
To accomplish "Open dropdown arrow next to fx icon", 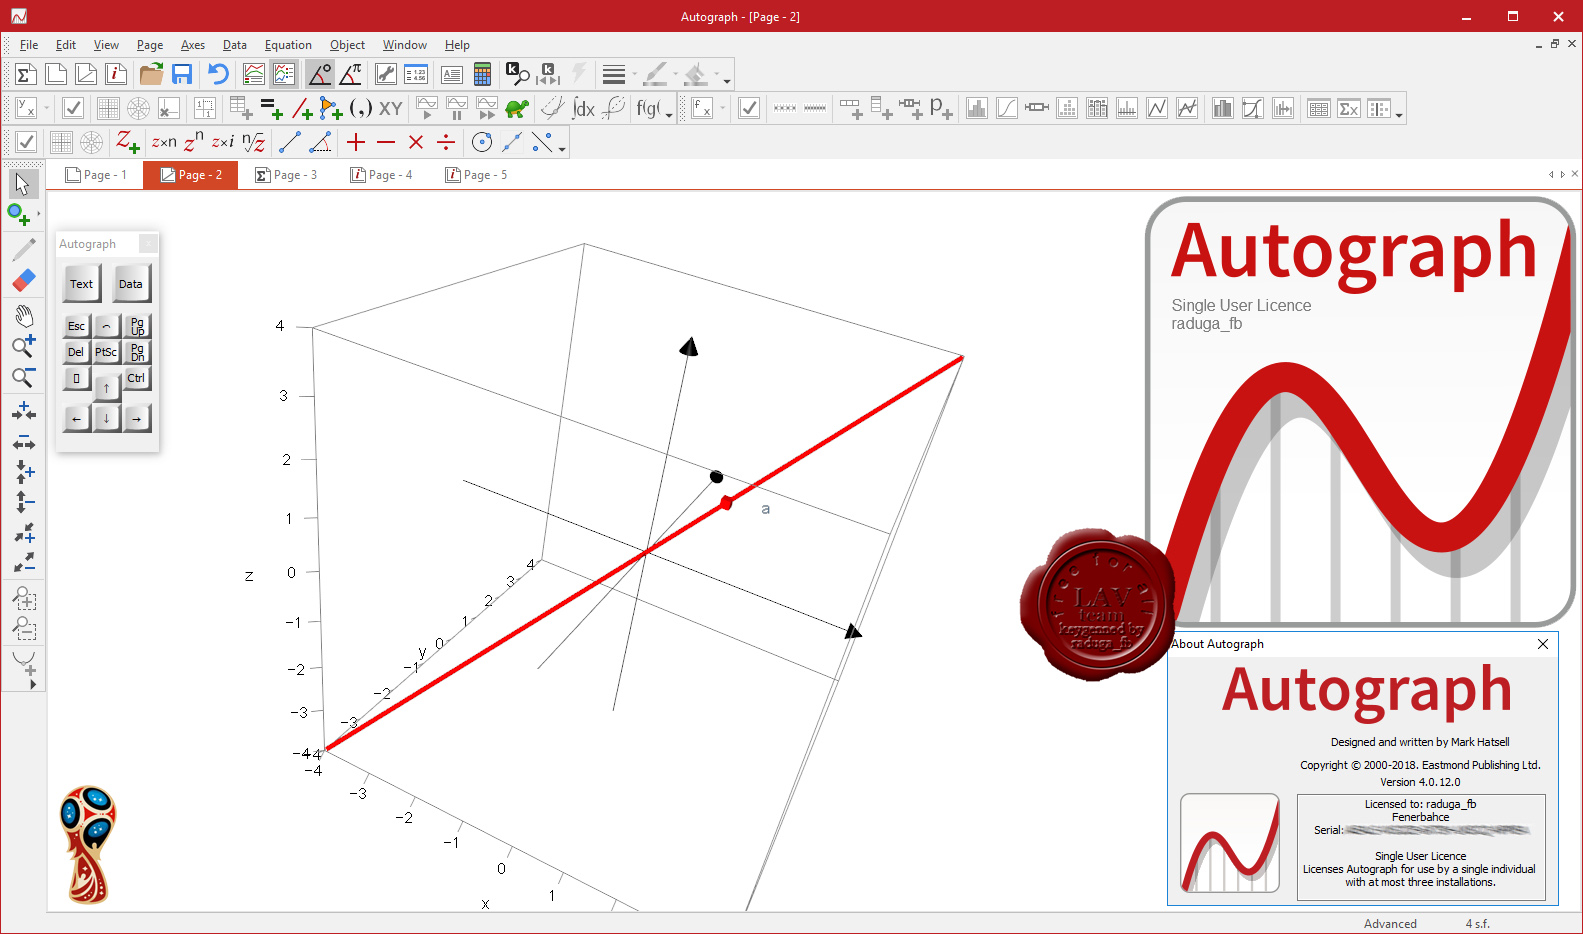I will pos(722,108).
